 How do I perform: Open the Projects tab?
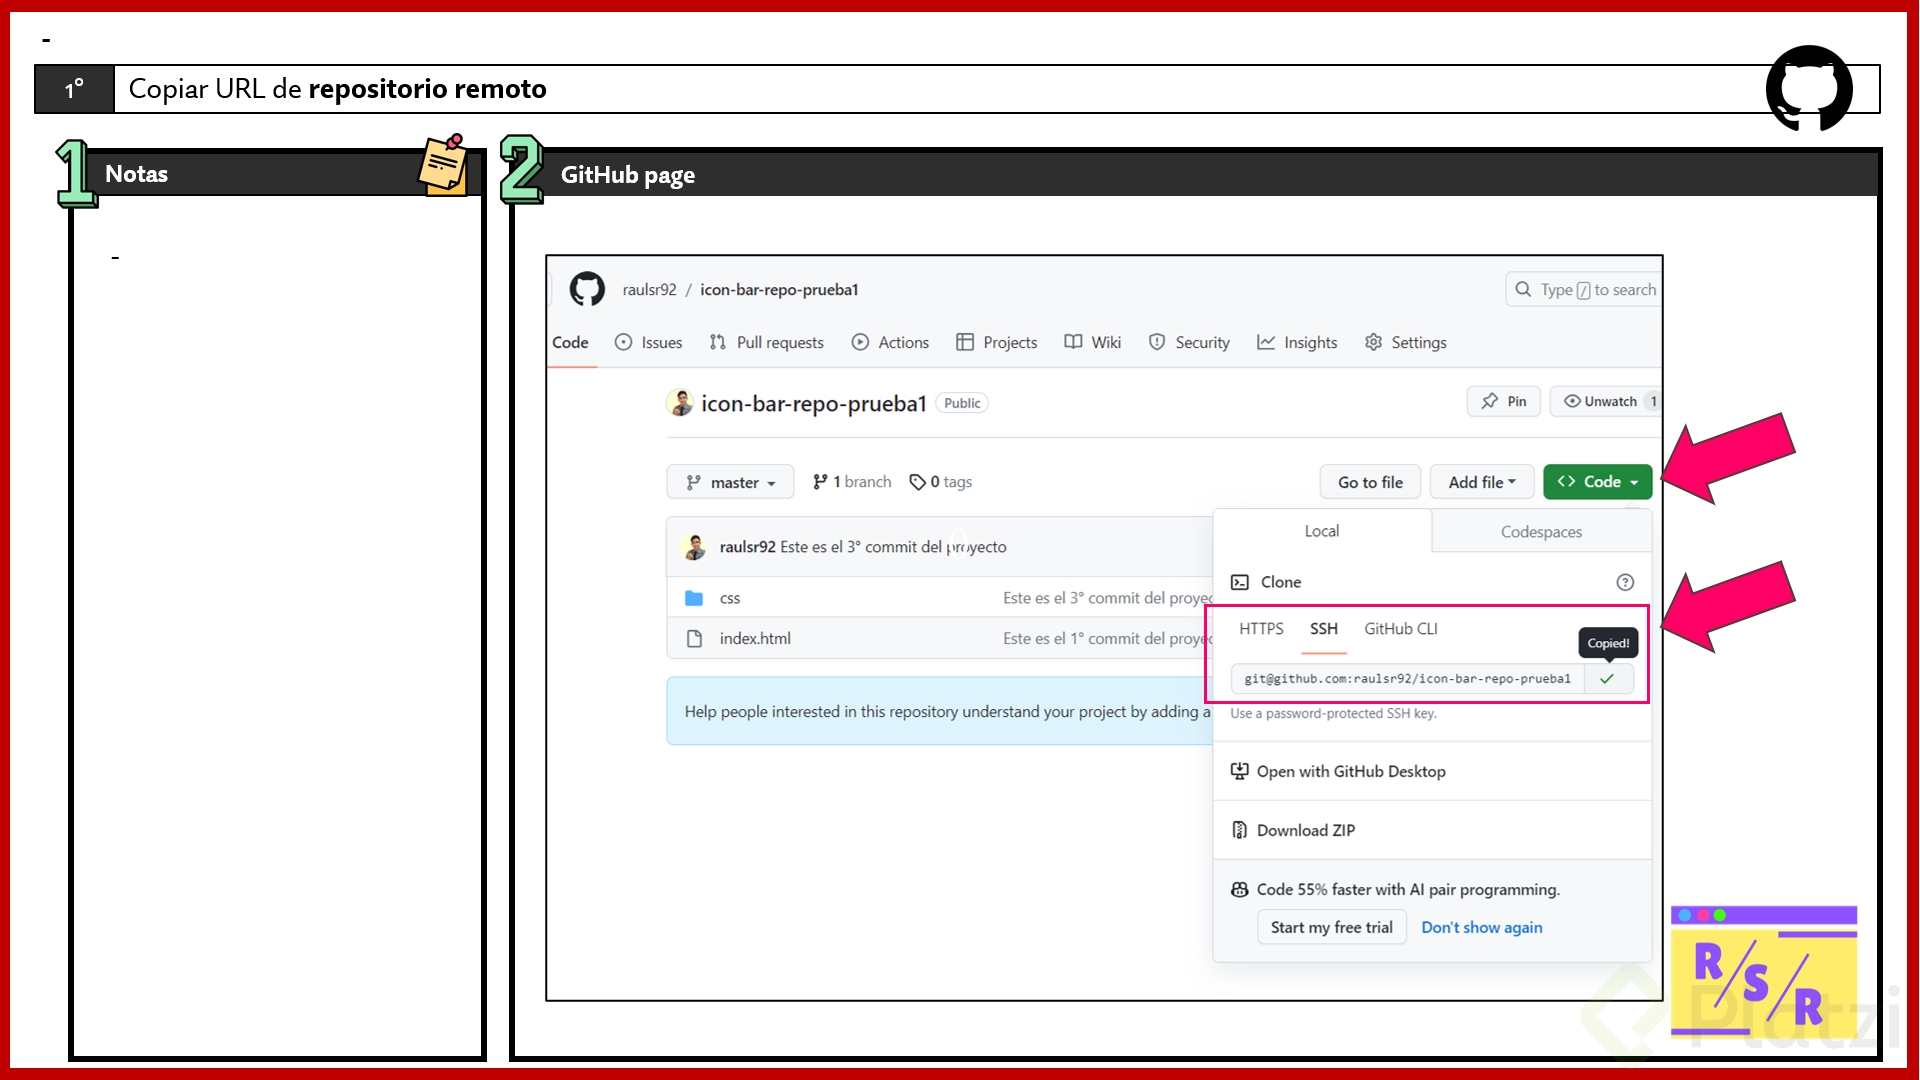(996, 342)
